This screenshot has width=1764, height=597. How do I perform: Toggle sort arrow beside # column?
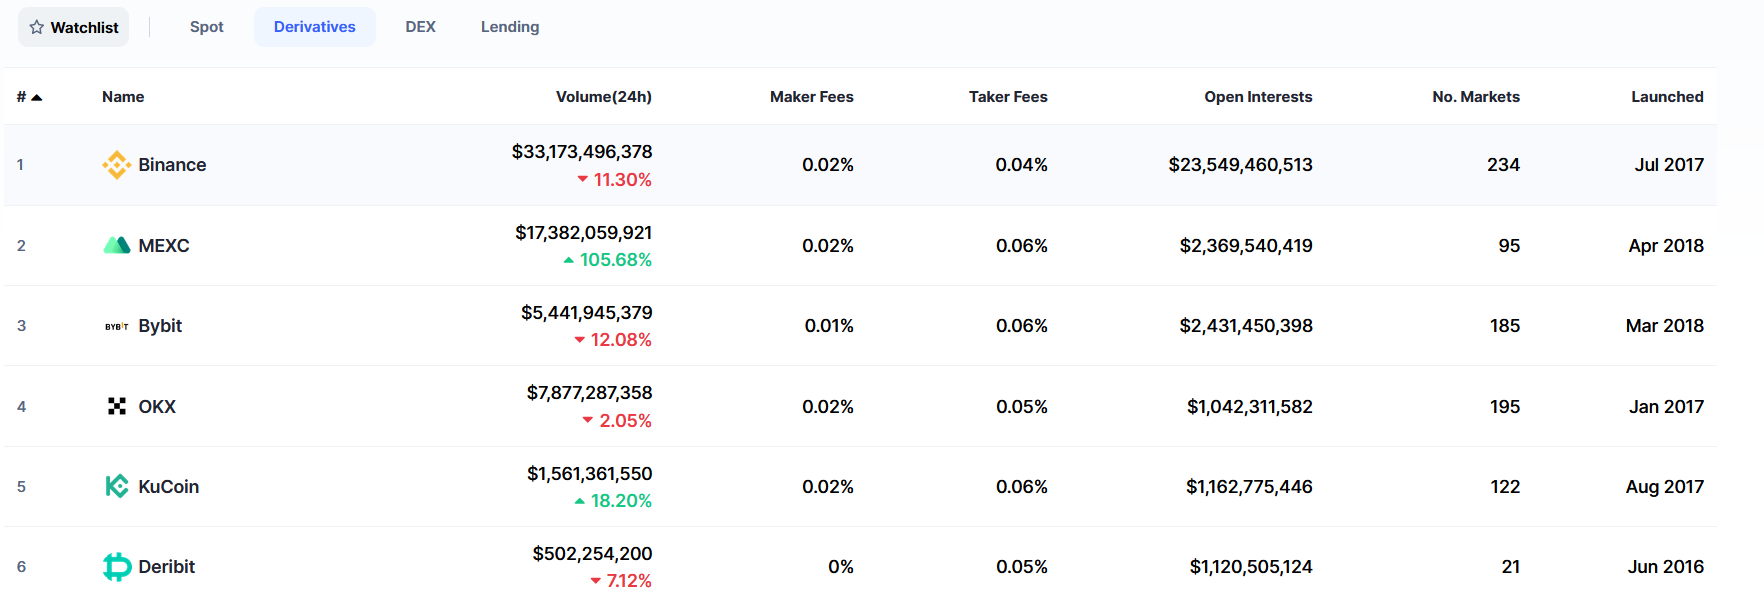37,97
